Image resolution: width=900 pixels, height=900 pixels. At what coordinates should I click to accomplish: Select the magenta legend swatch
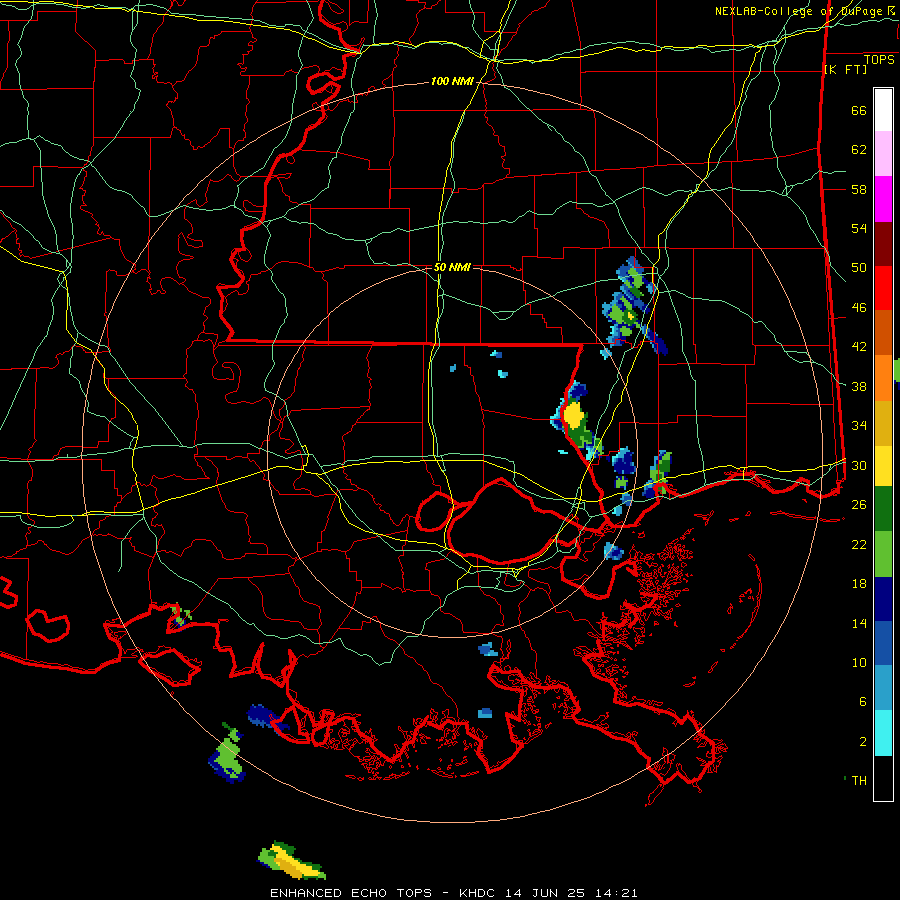coord(883,199)
